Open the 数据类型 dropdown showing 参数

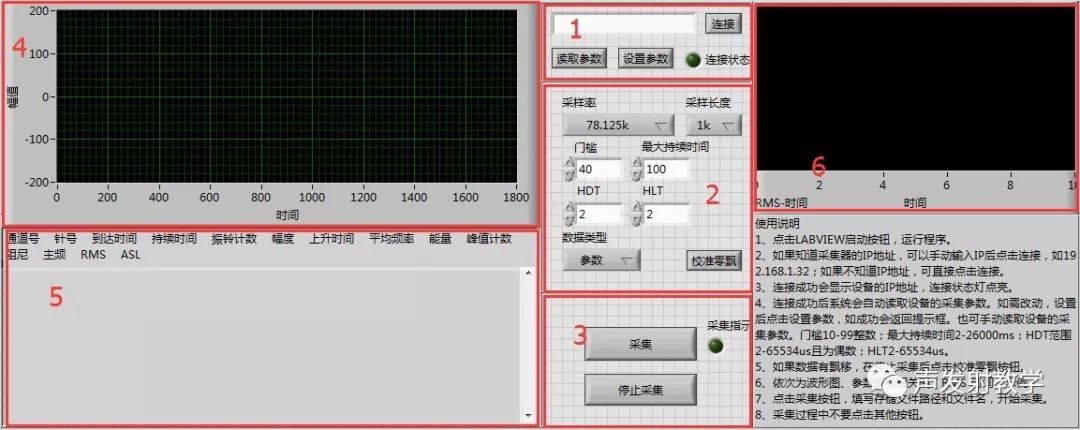pyautogui.click(x=601, y=260)
